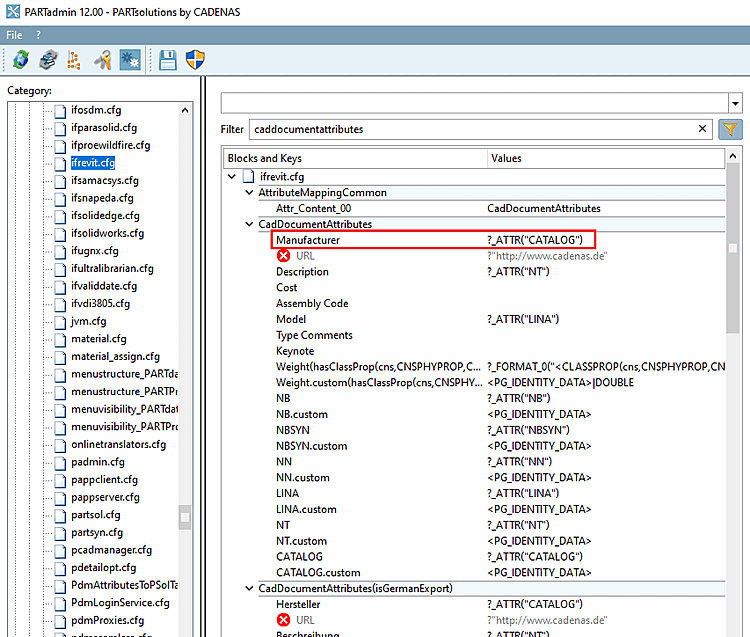Screen dimensions: 750x637
Task: Click the green globe refresh toolbar icon
Action: point(21,60)
